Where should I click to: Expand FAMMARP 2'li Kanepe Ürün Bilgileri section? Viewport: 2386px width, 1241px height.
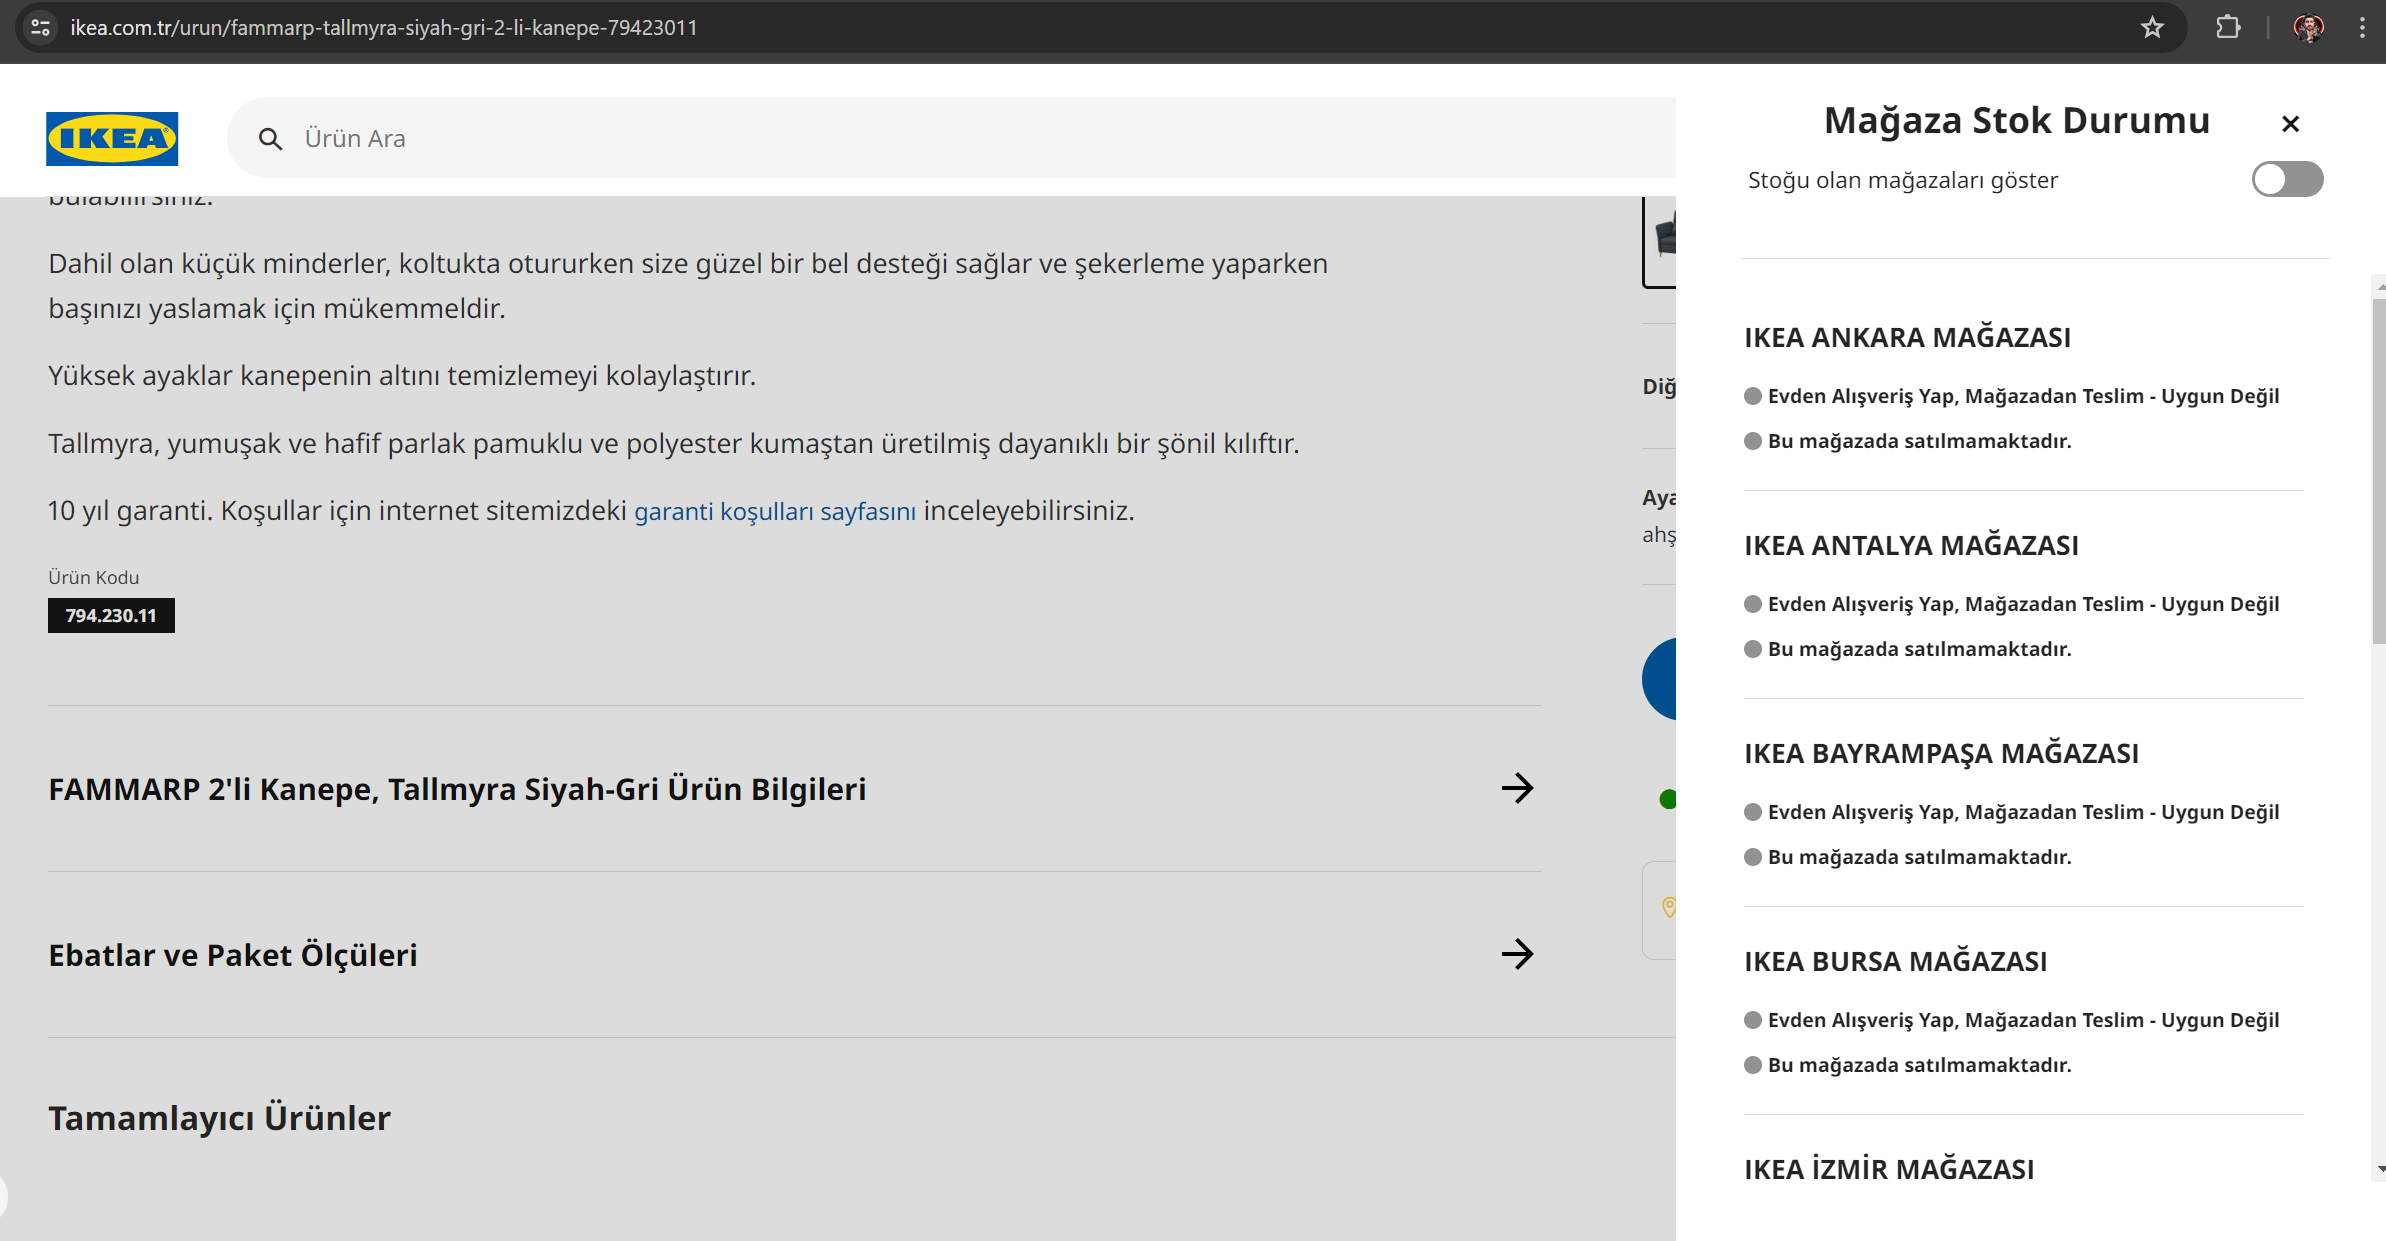coord(794,789)
